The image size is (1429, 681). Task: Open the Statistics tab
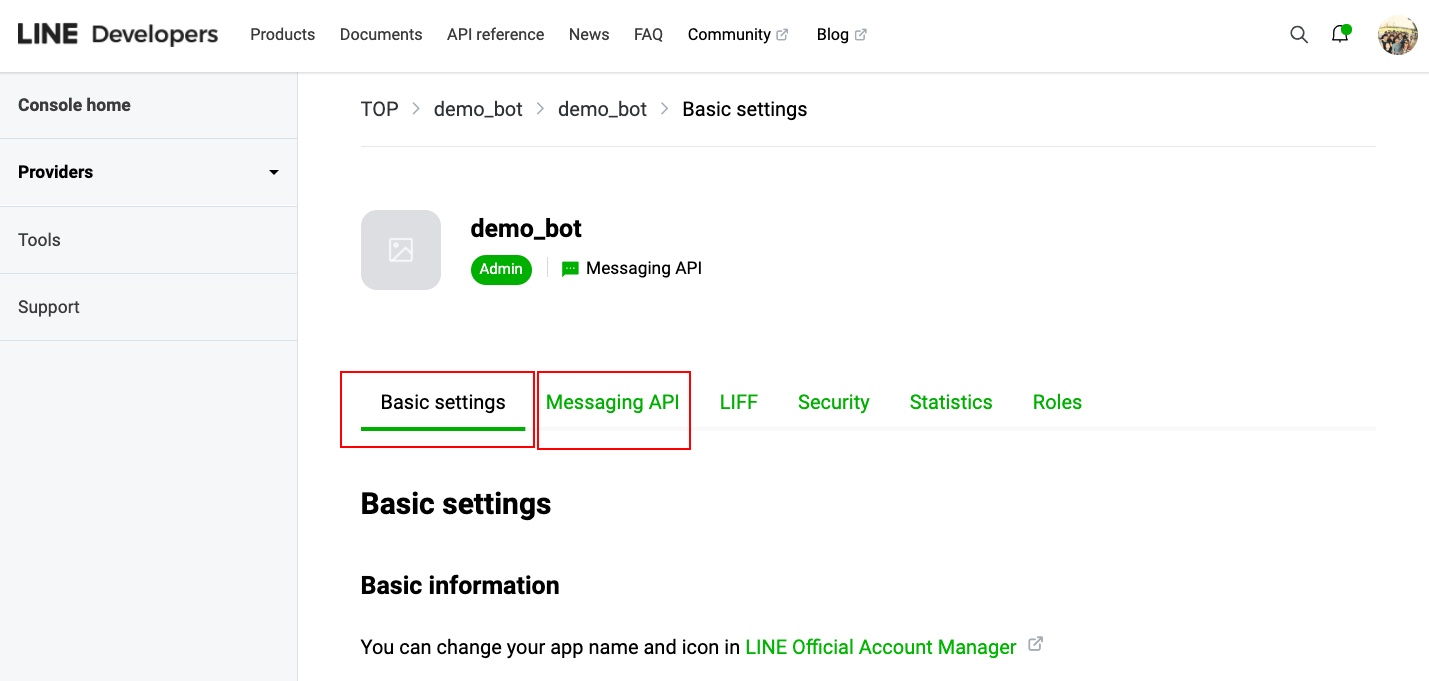(950, 403)
